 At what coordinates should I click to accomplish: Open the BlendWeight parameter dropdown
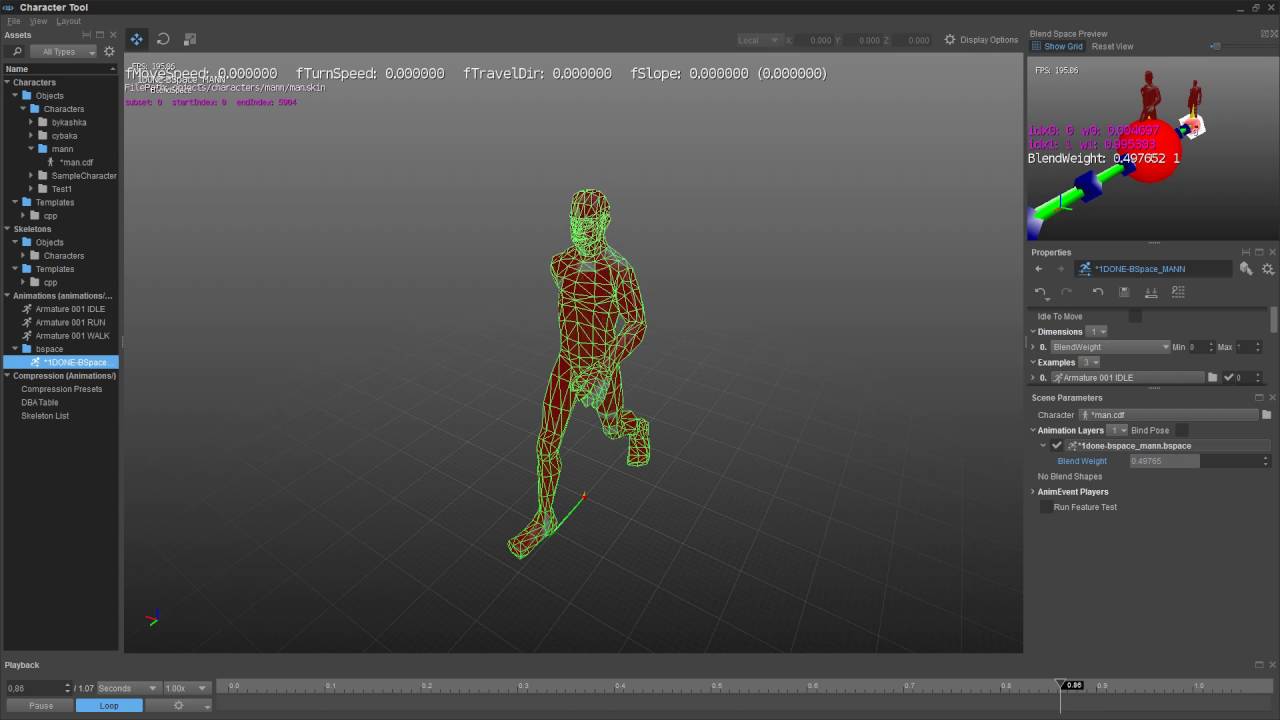(1110, 347)
